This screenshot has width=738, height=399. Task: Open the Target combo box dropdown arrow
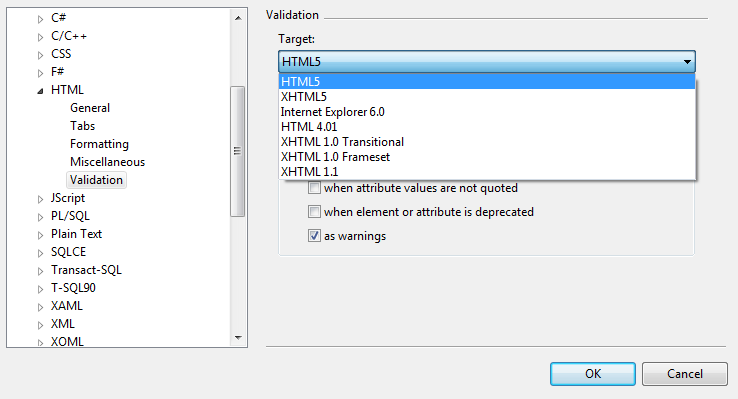click(x=687, y=62)
